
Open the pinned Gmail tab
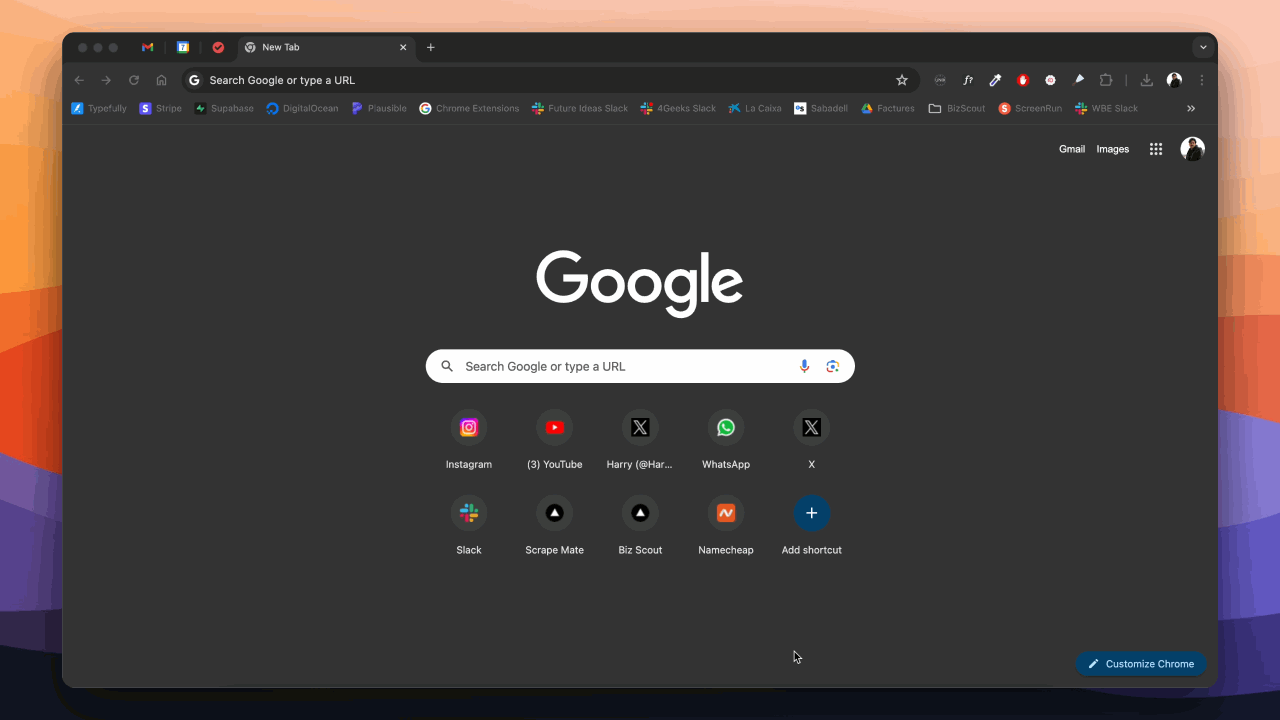147,47
